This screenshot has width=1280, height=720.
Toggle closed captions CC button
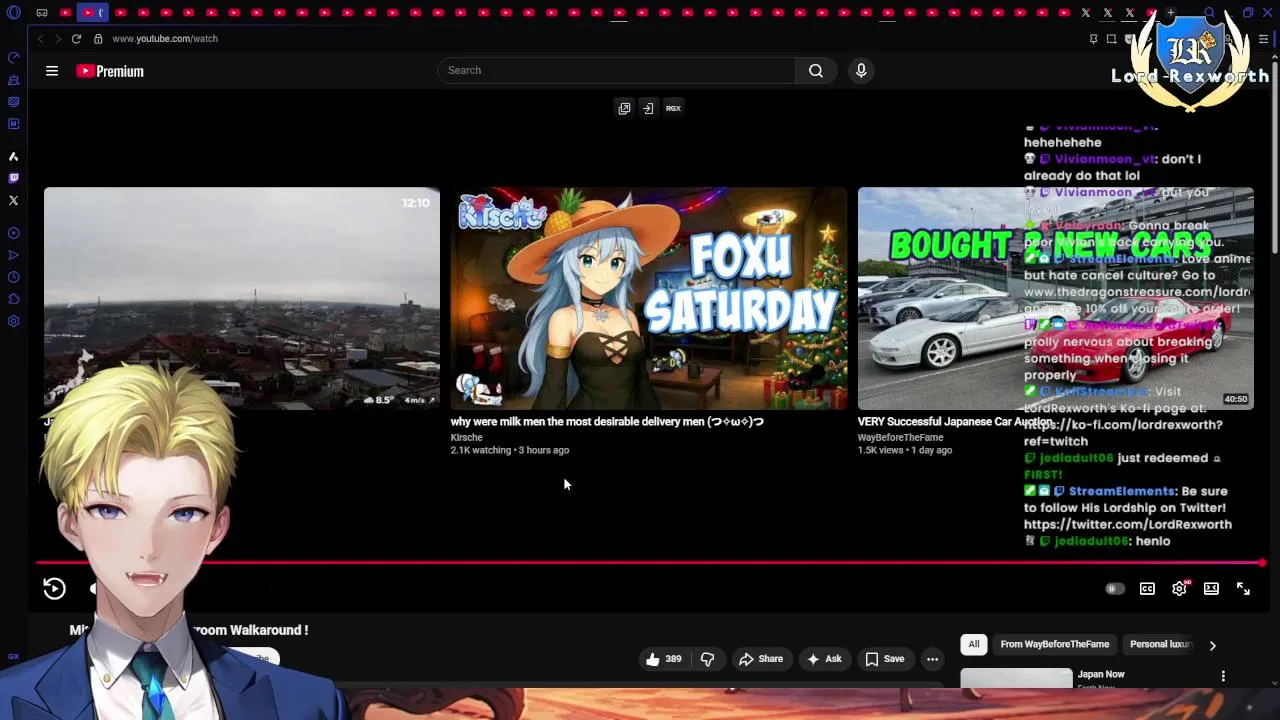pos(1147,589)
